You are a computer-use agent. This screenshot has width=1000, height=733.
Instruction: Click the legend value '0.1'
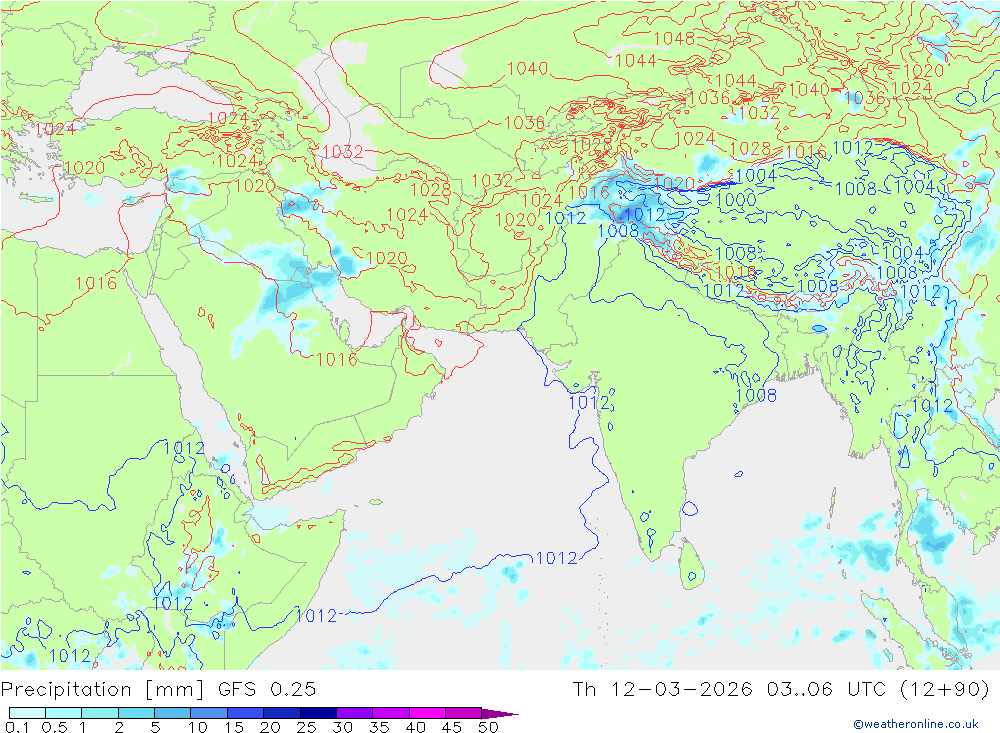click(x=17, y=727)
